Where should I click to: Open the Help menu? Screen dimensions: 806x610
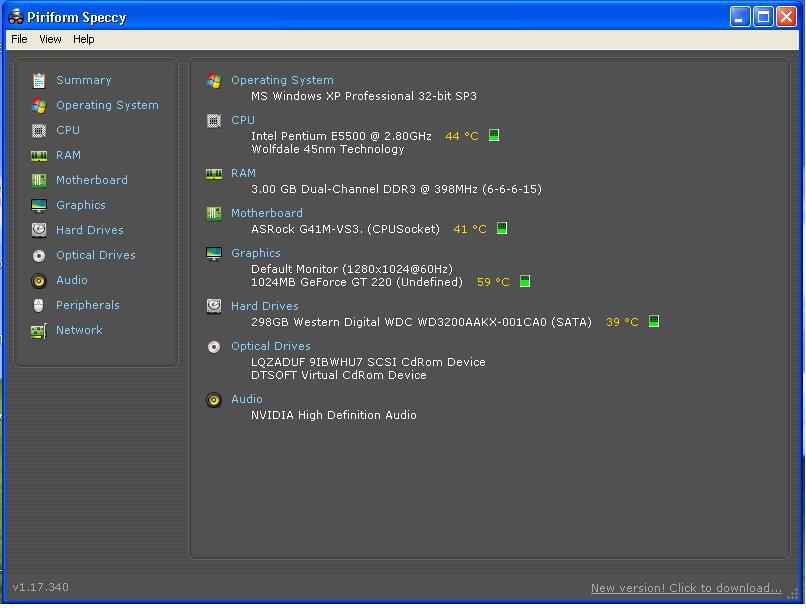coord(84,39)
